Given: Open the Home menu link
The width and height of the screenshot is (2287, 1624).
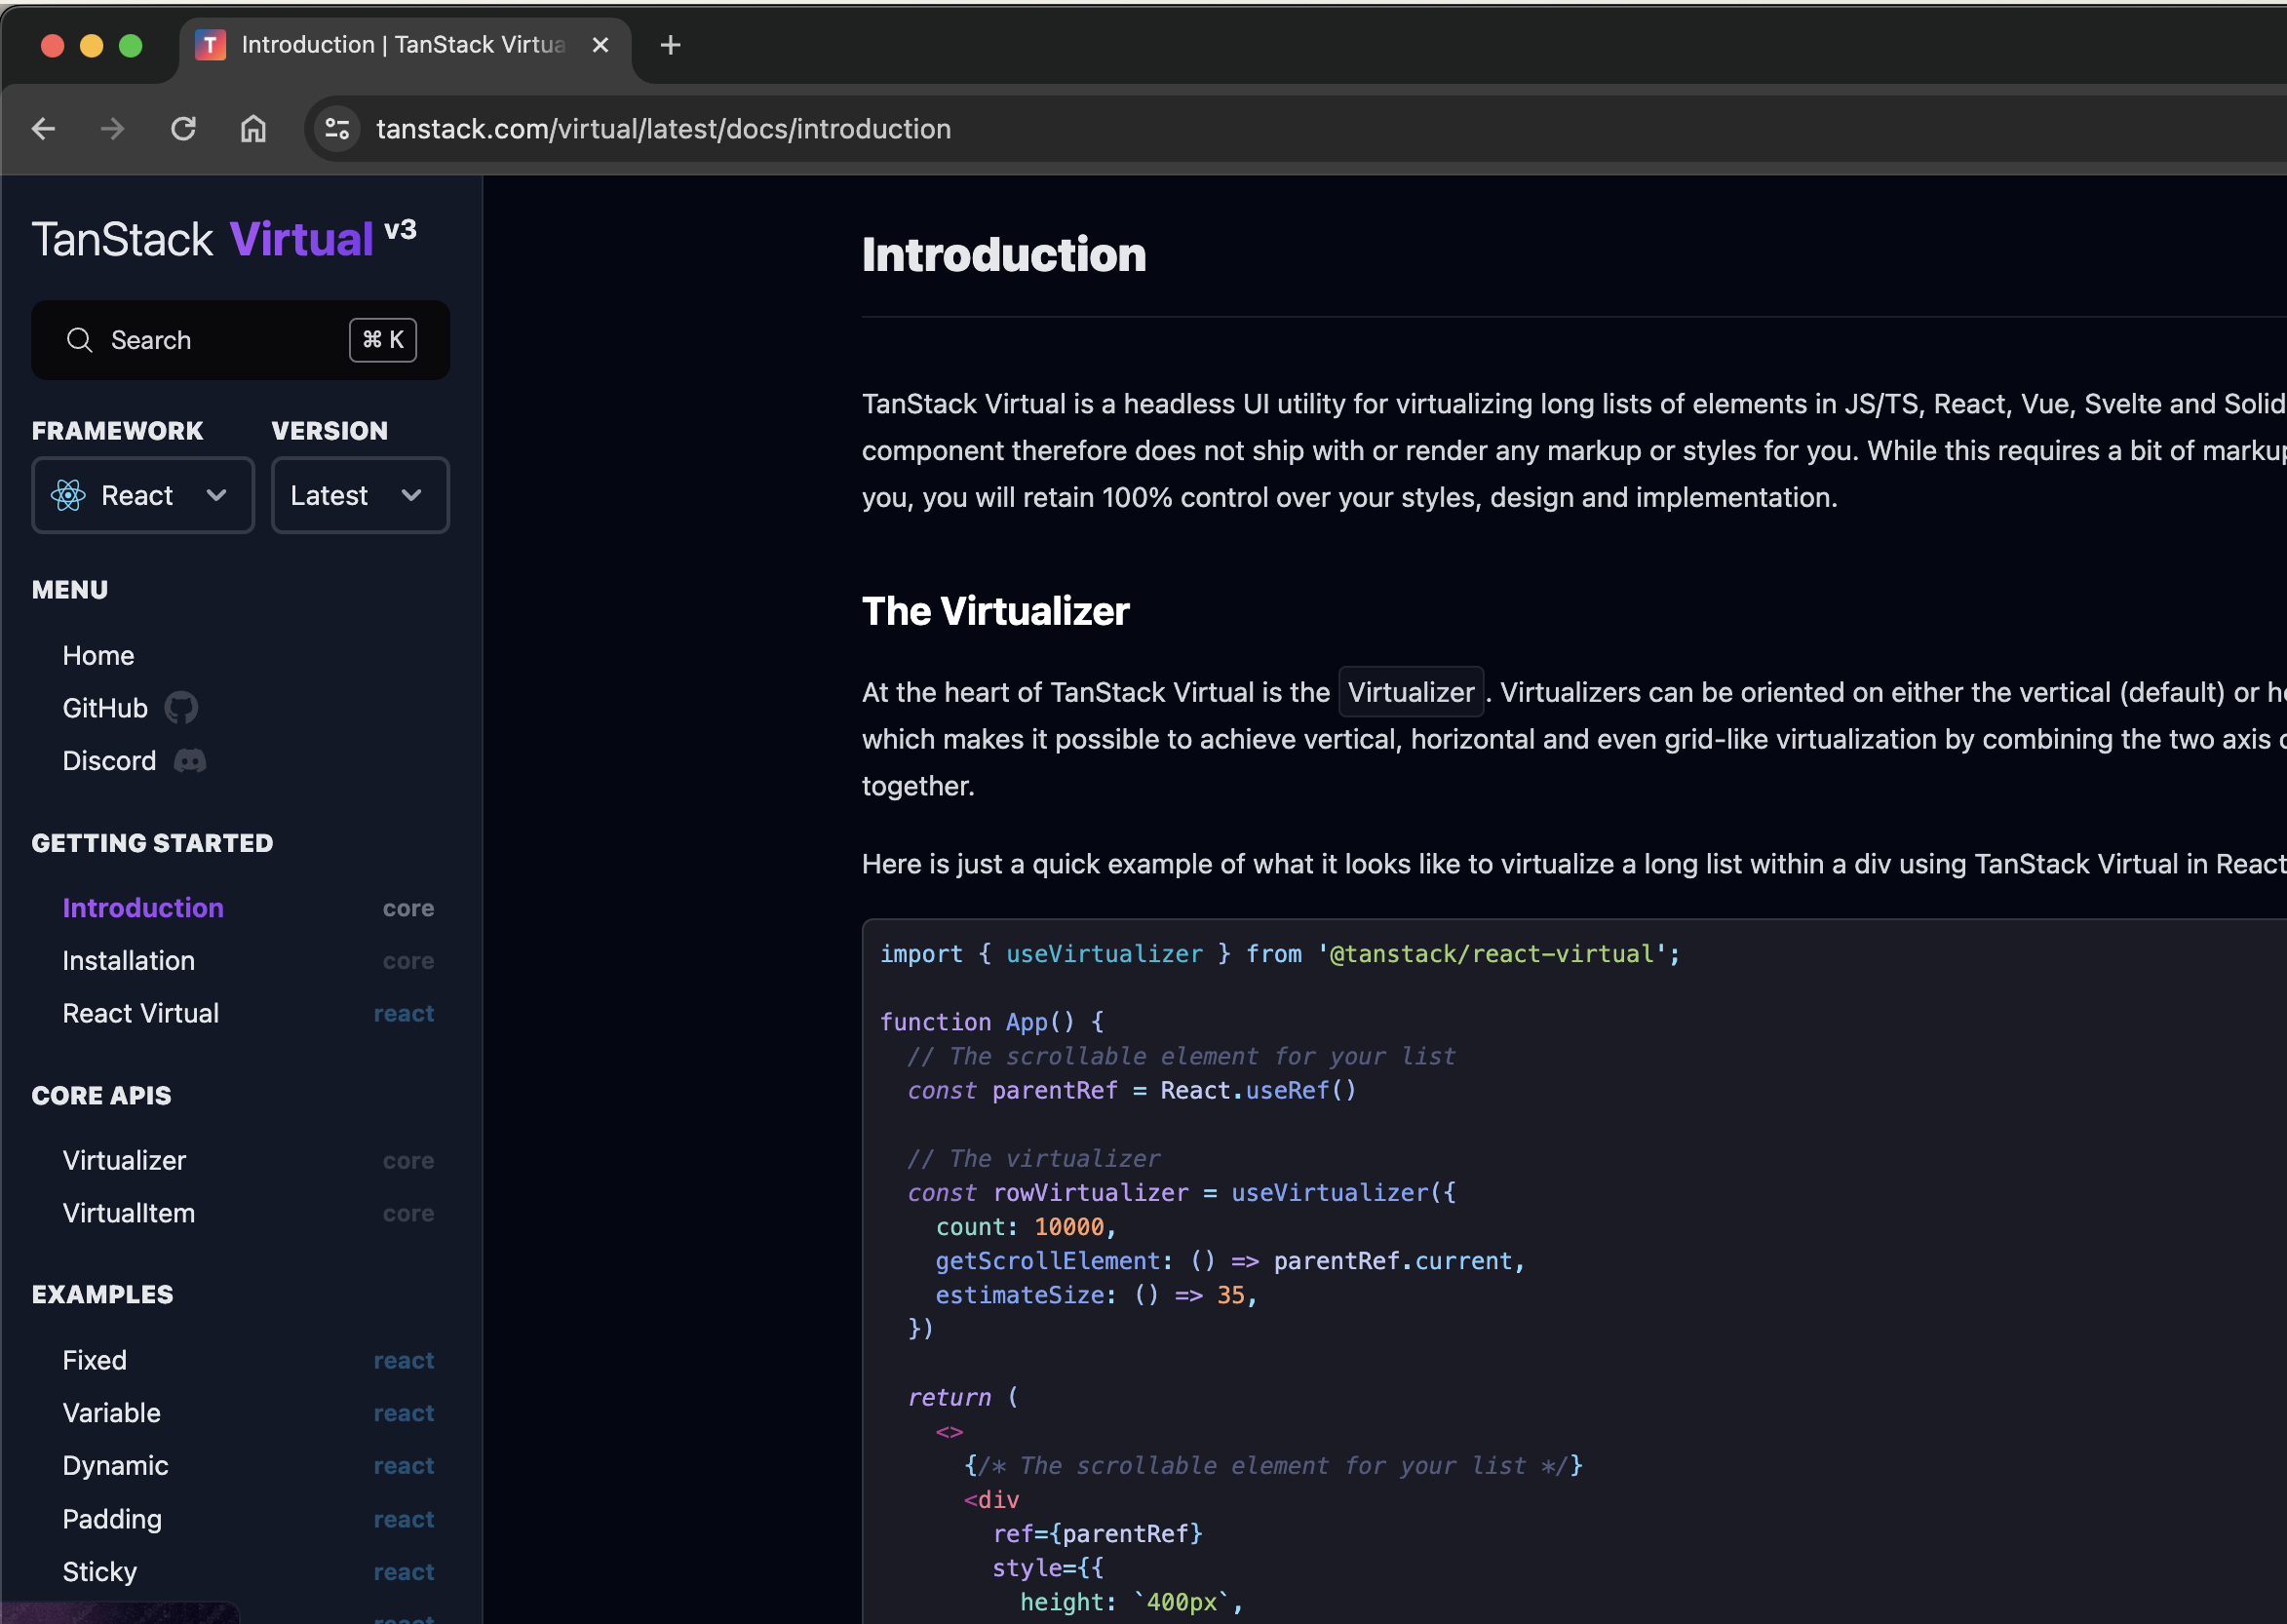Looking at the screenshot, I should [x=98, y=656].
